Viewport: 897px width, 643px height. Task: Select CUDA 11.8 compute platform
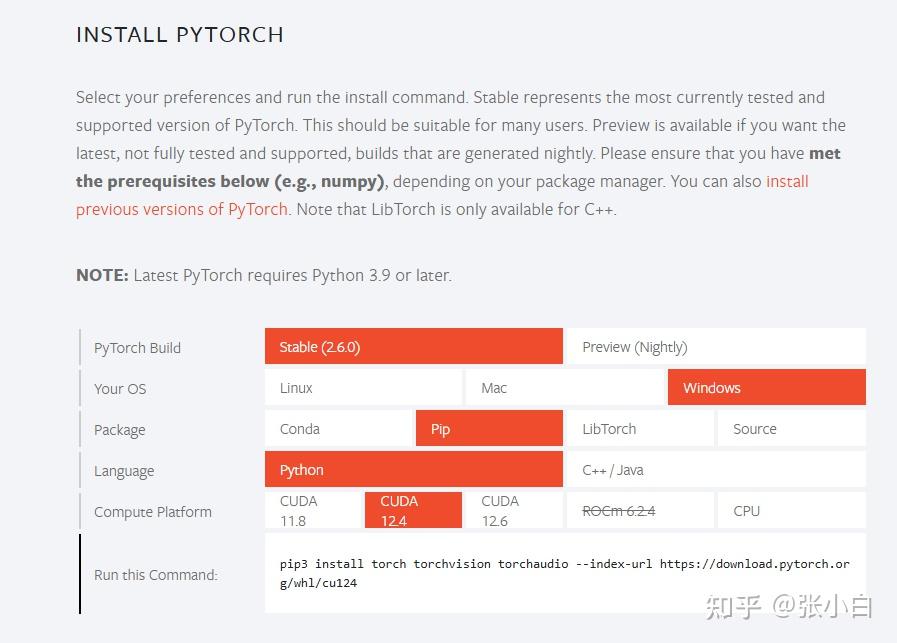[x=312, y=510]
